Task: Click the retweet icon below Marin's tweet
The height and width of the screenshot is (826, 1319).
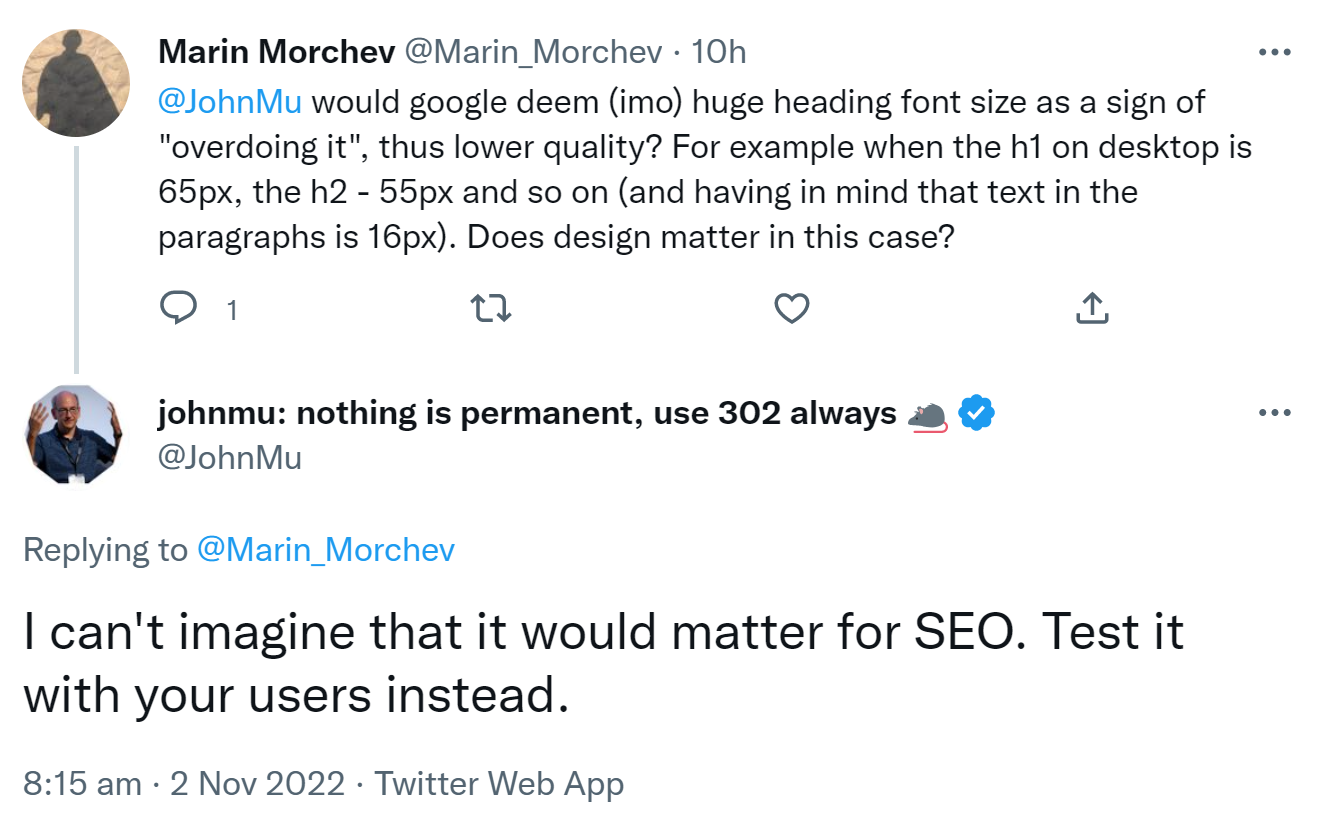Action: (490, 308)
